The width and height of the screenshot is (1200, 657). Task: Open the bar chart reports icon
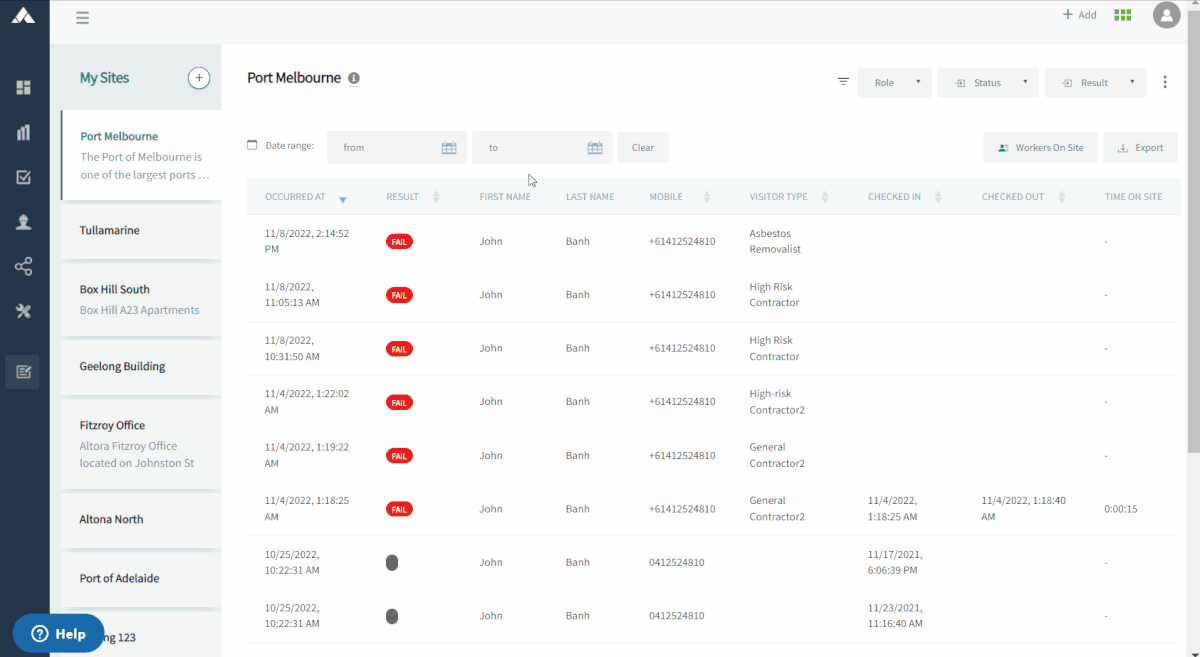click(x=24, y=132)
